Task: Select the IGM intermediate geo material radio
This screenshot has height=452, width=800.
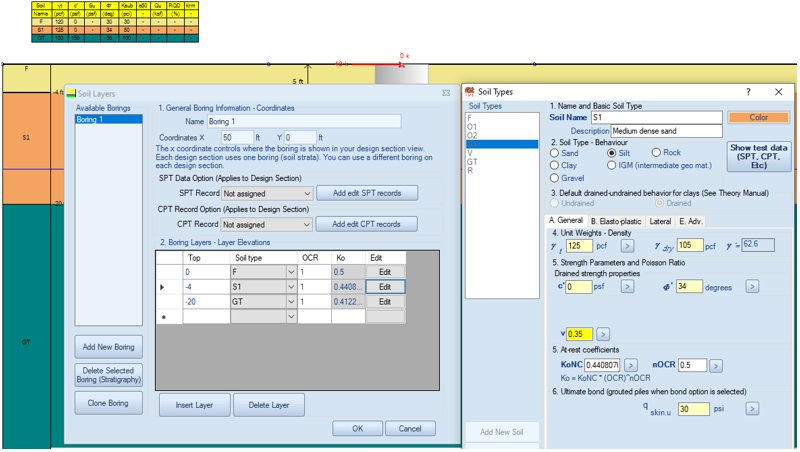Action: coord(611,165)
